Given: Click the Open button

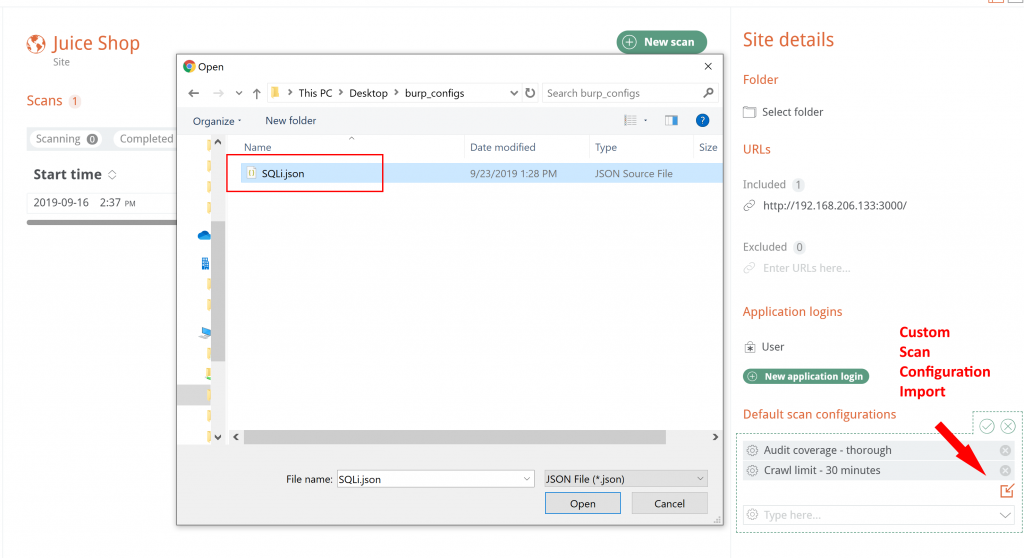Looking at the screenshot, I should tap(583, 503).
